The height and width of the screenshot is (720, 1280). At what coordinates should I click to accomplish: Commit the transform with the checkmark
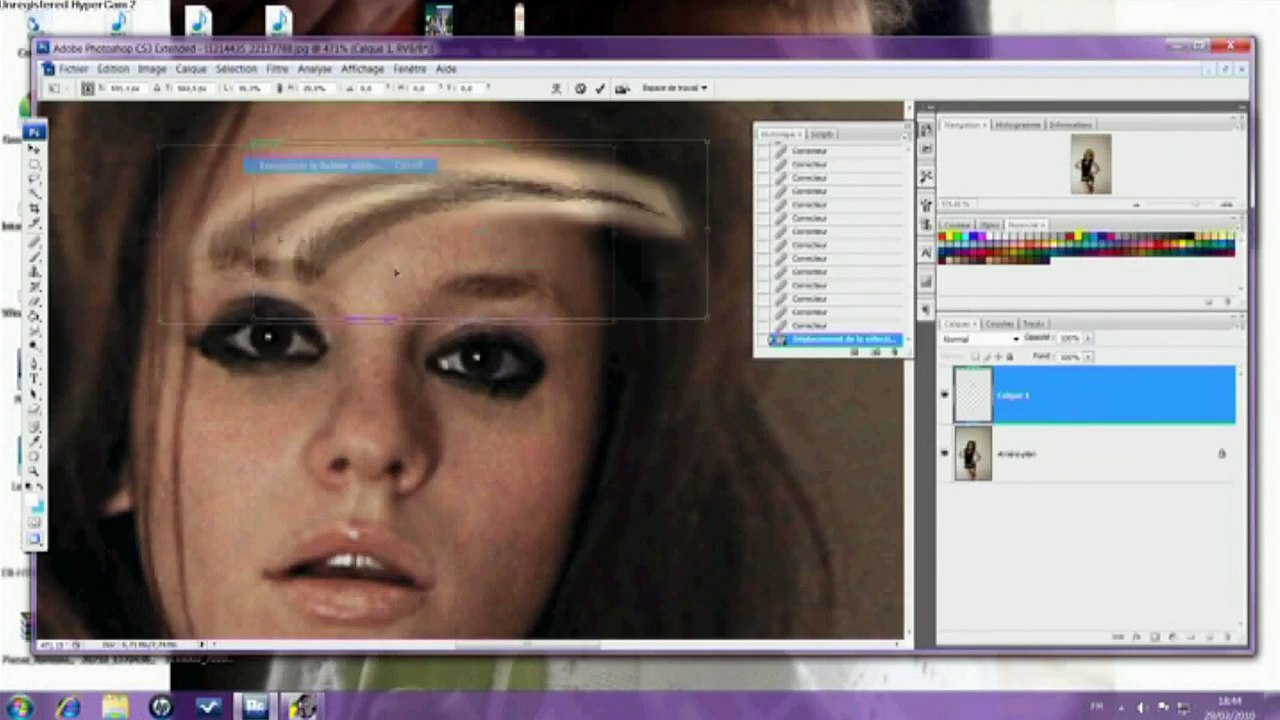(x=600, y=88)
